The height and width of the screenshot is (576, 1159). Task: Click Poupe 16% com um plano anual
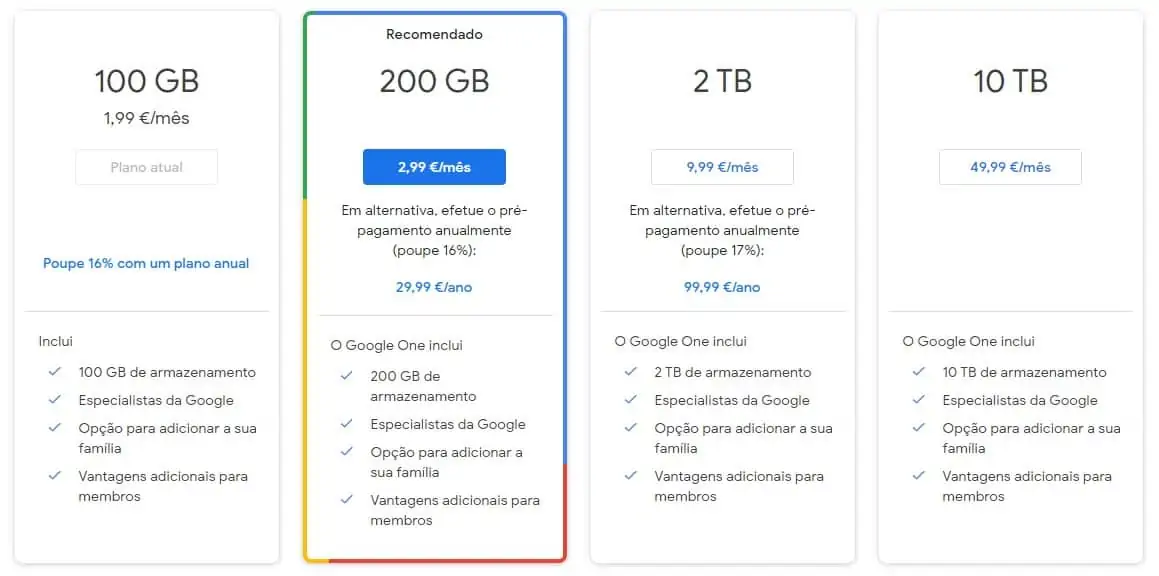[x=146, y=264]
